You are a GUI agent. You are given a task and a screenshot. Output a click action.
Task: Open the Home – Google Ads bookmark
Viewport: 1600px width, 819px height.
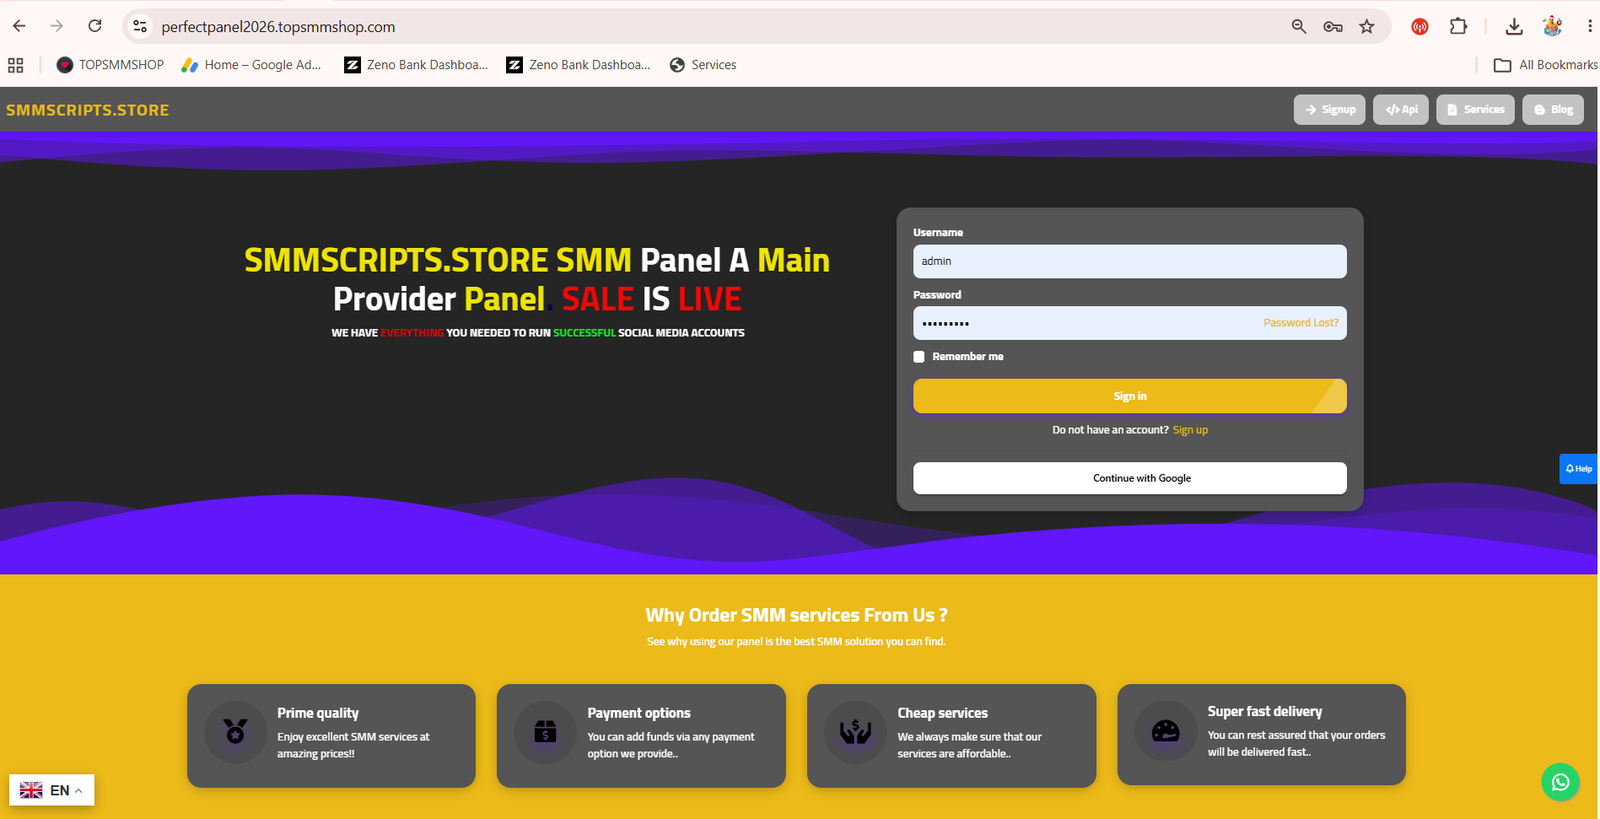[251, 65]
